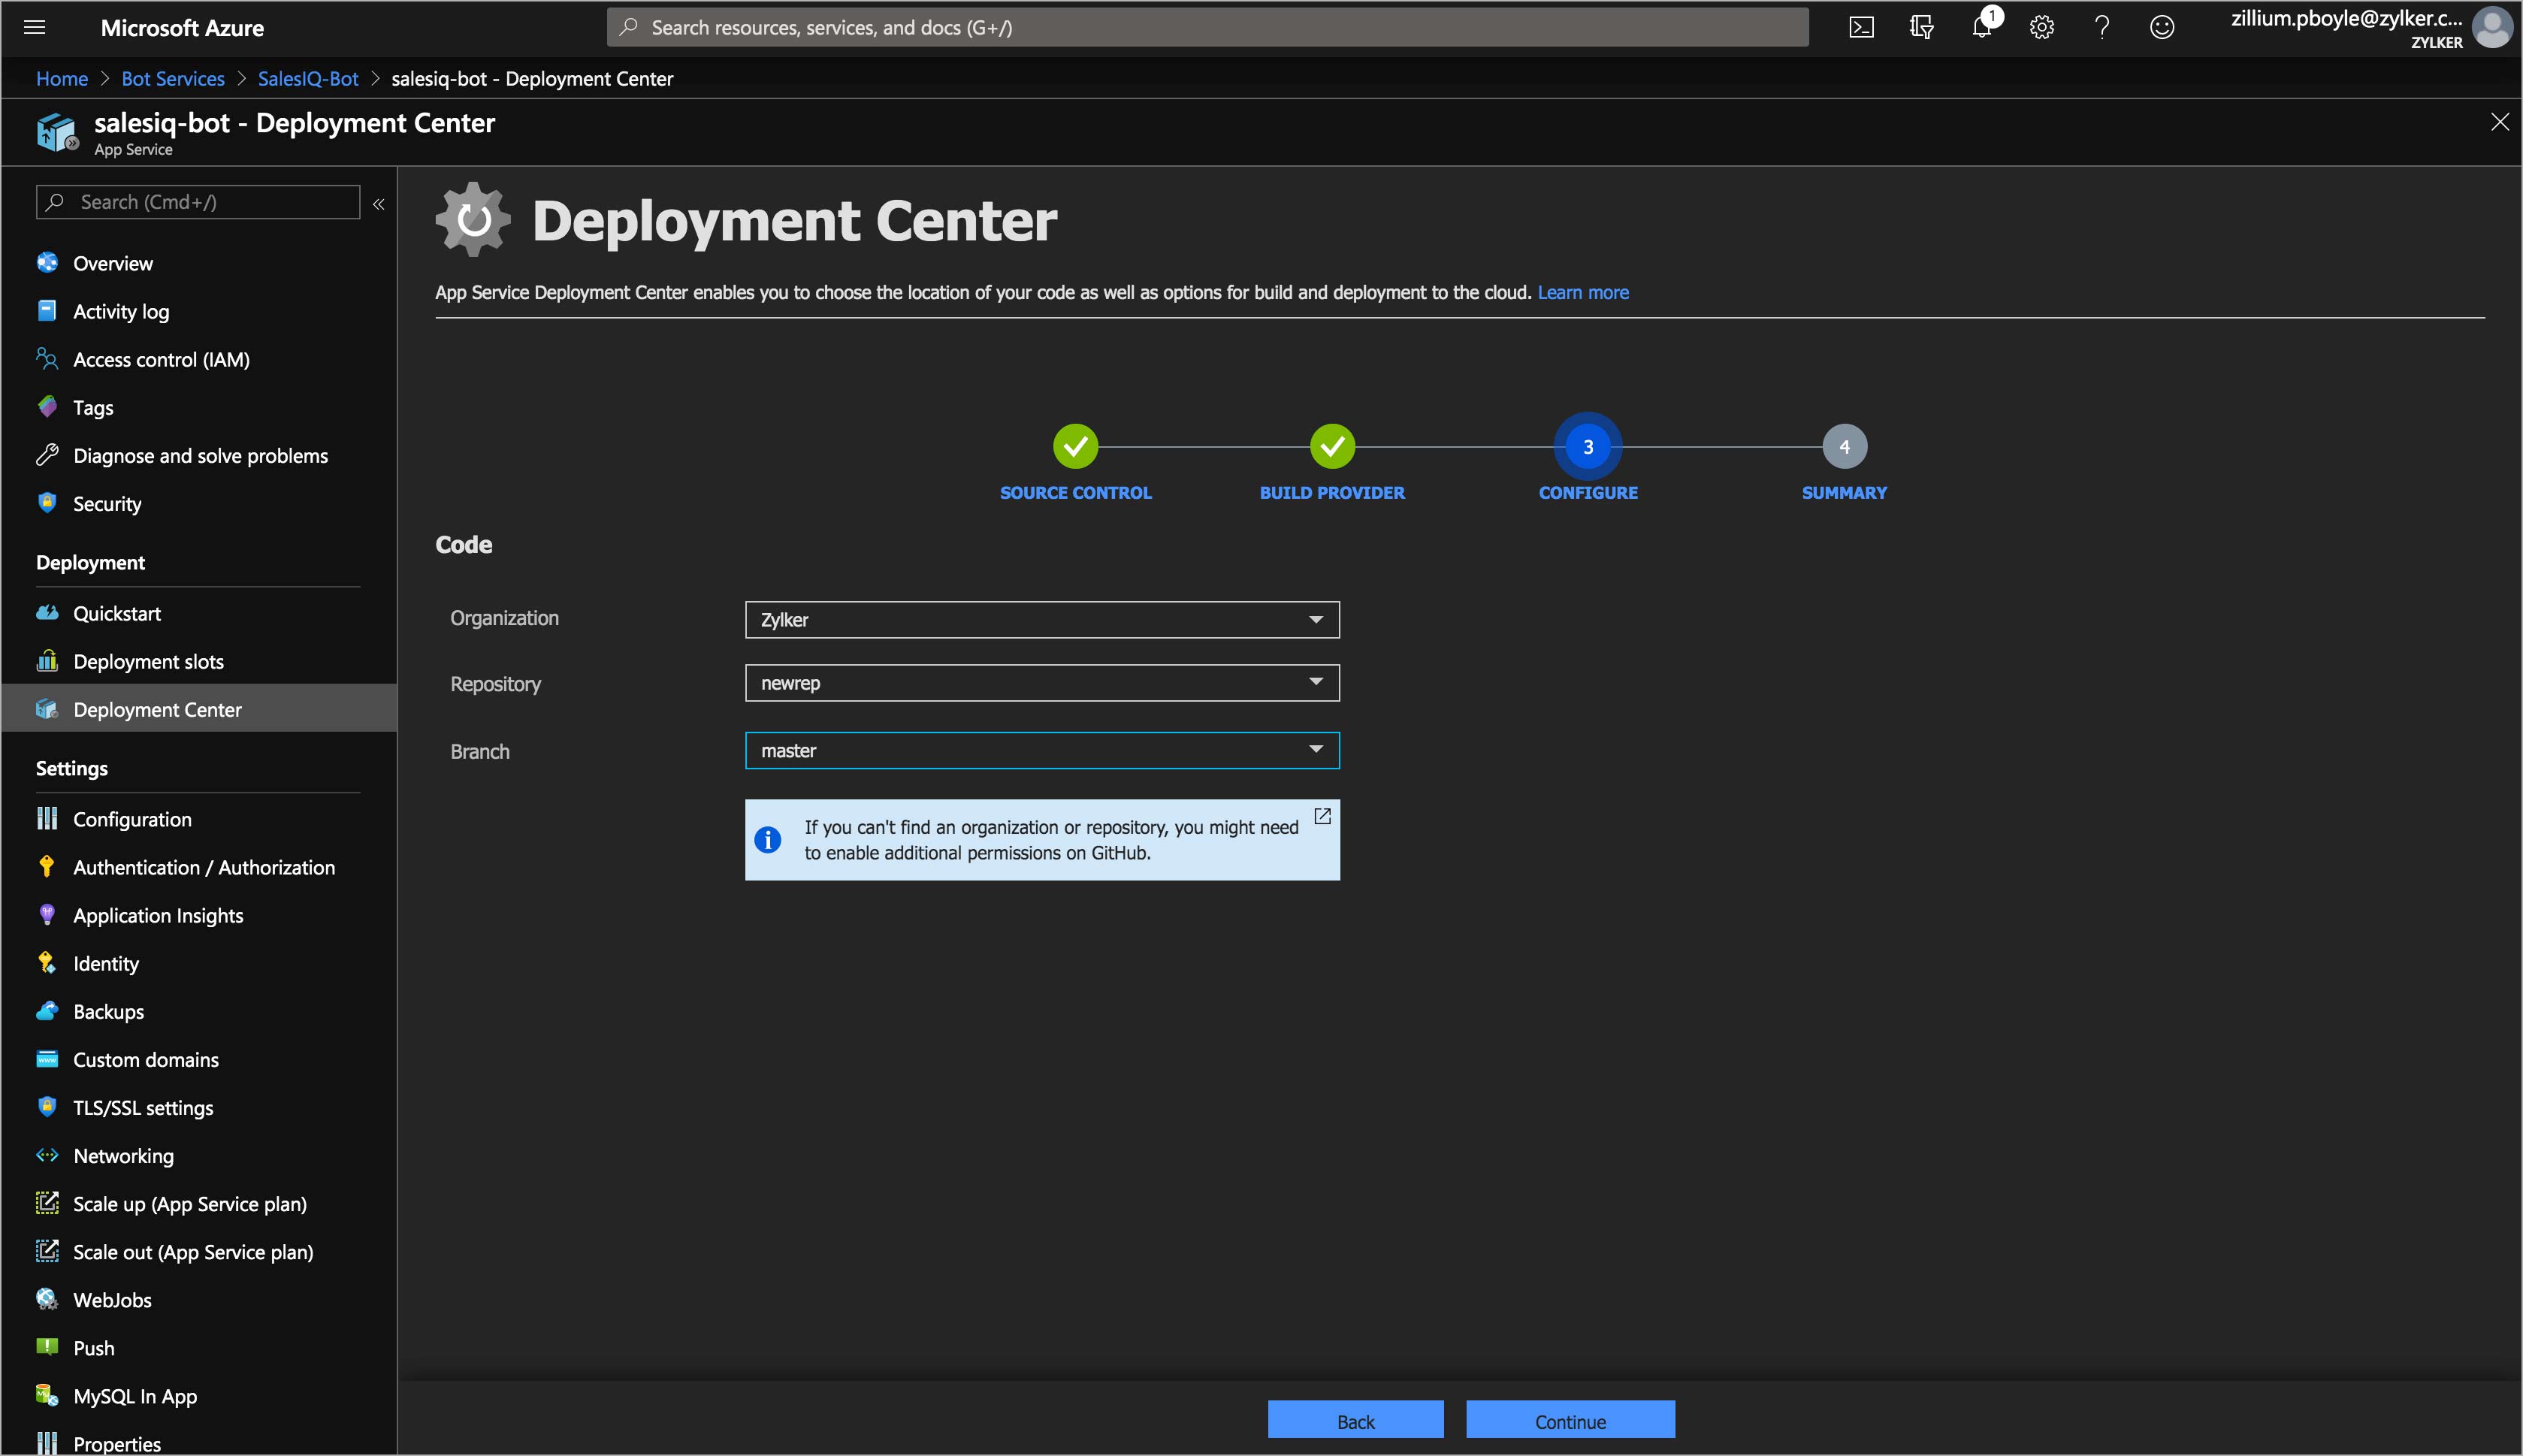
Task: Open the portal settings gear
Action: [x=2041, y=27]
